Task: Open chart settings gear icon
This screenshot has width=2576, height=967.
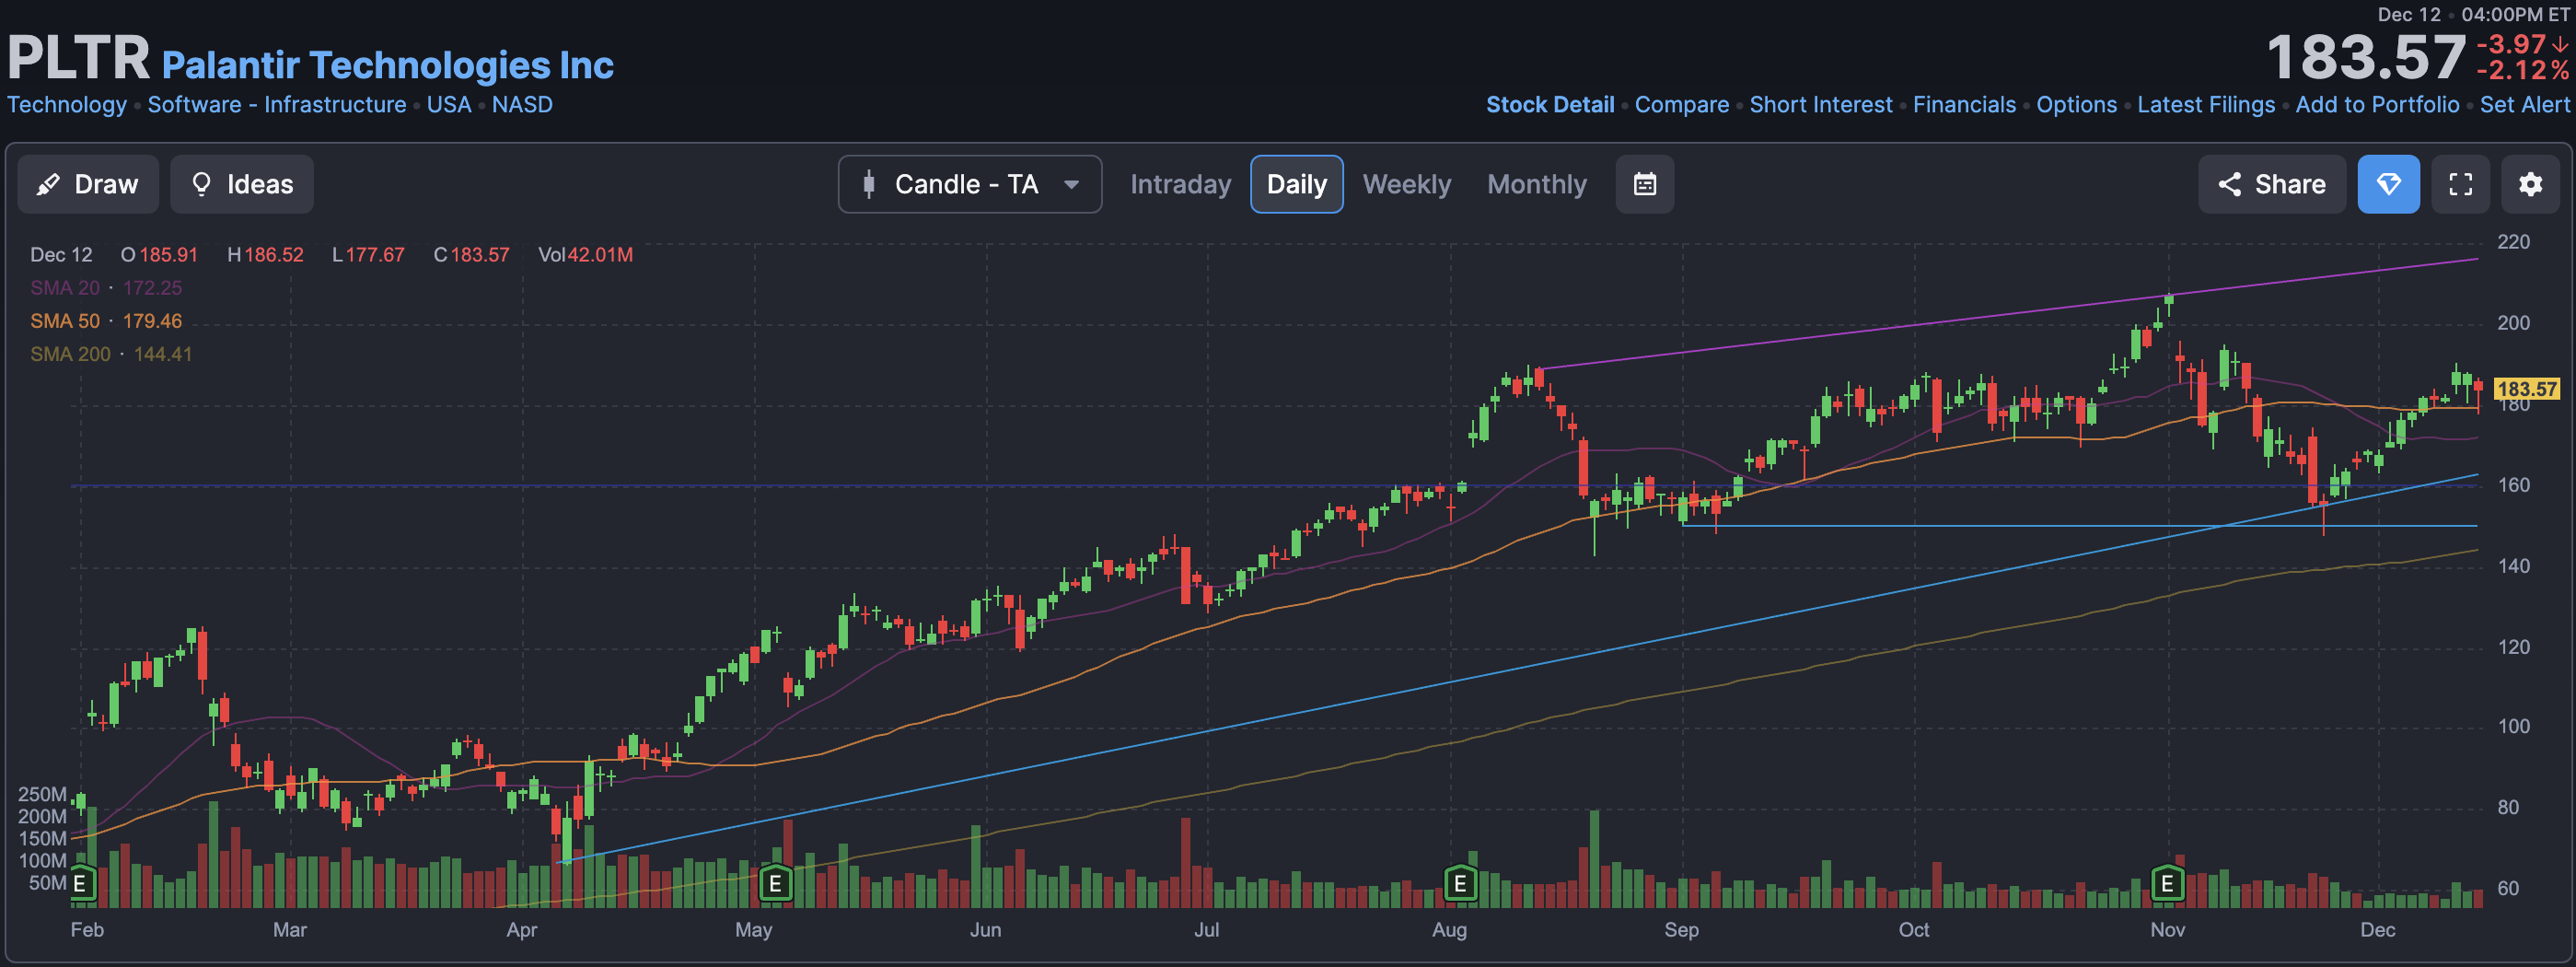Action: (2530, 184)
